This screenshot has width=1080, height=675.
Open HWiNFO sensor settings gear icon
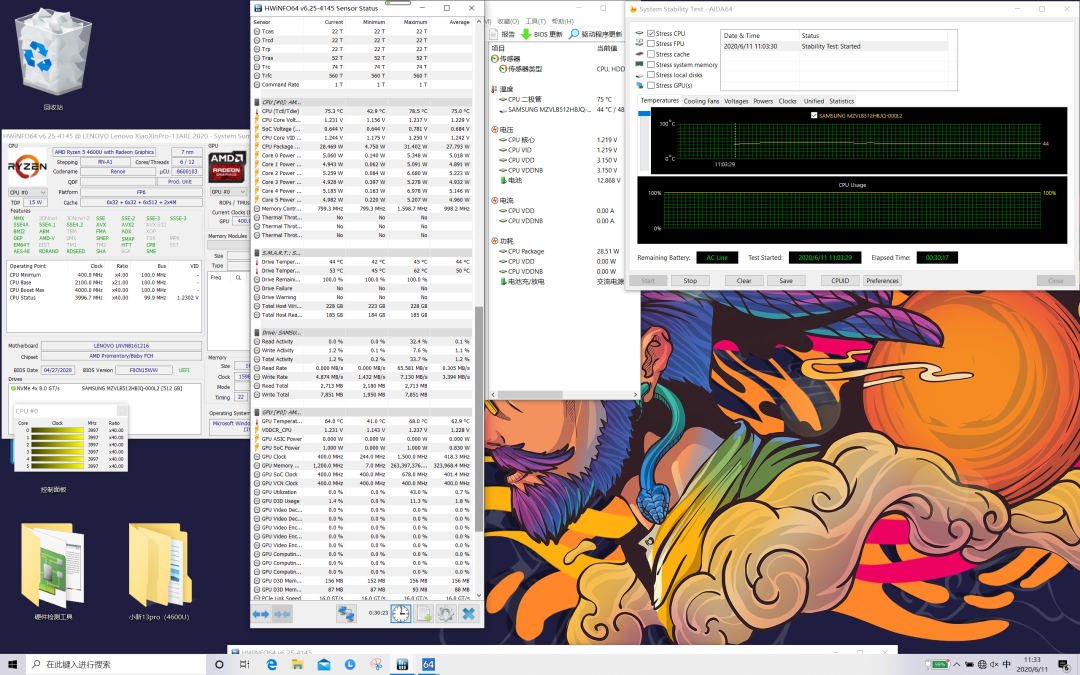(x=445, y=613)
